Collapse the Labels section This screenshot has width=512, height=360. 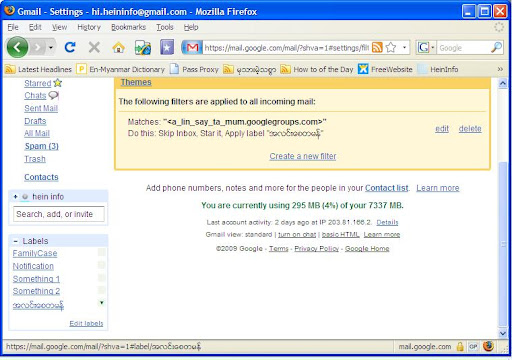tap(16, 241)
